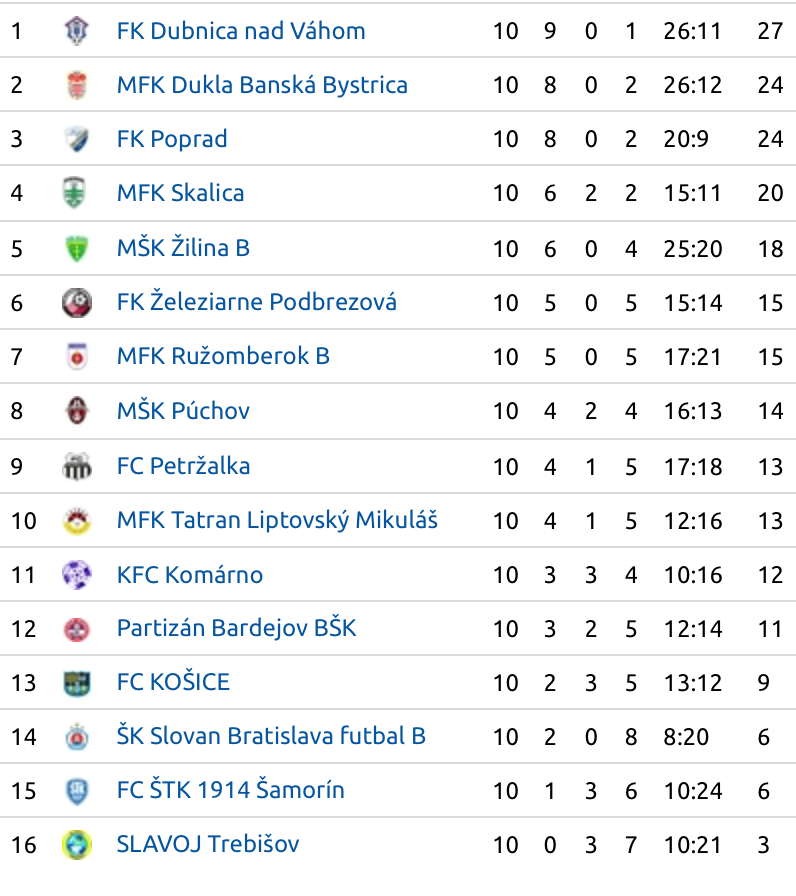Click the SLAVOJ Trebišov round logo

point(77,845)
